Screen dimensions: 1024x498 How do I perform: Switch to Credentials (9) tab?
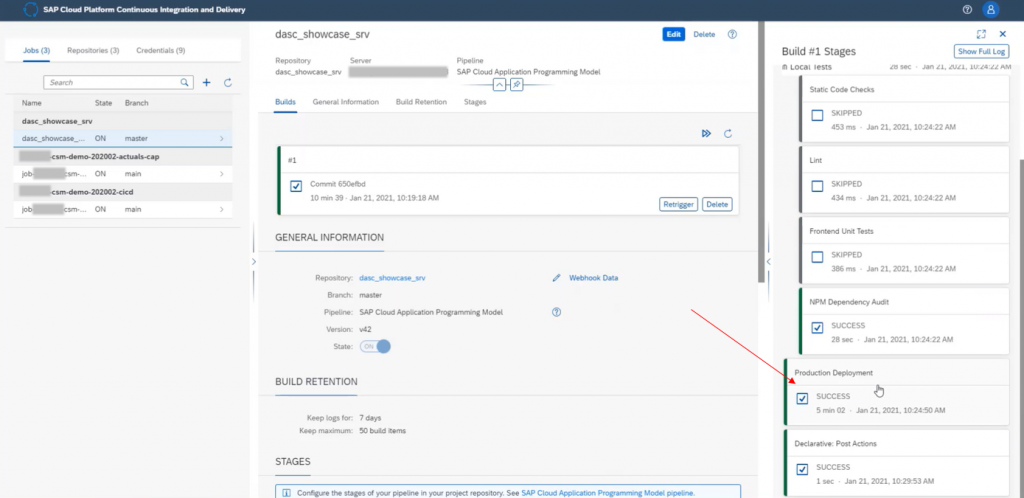coord(161,50)
